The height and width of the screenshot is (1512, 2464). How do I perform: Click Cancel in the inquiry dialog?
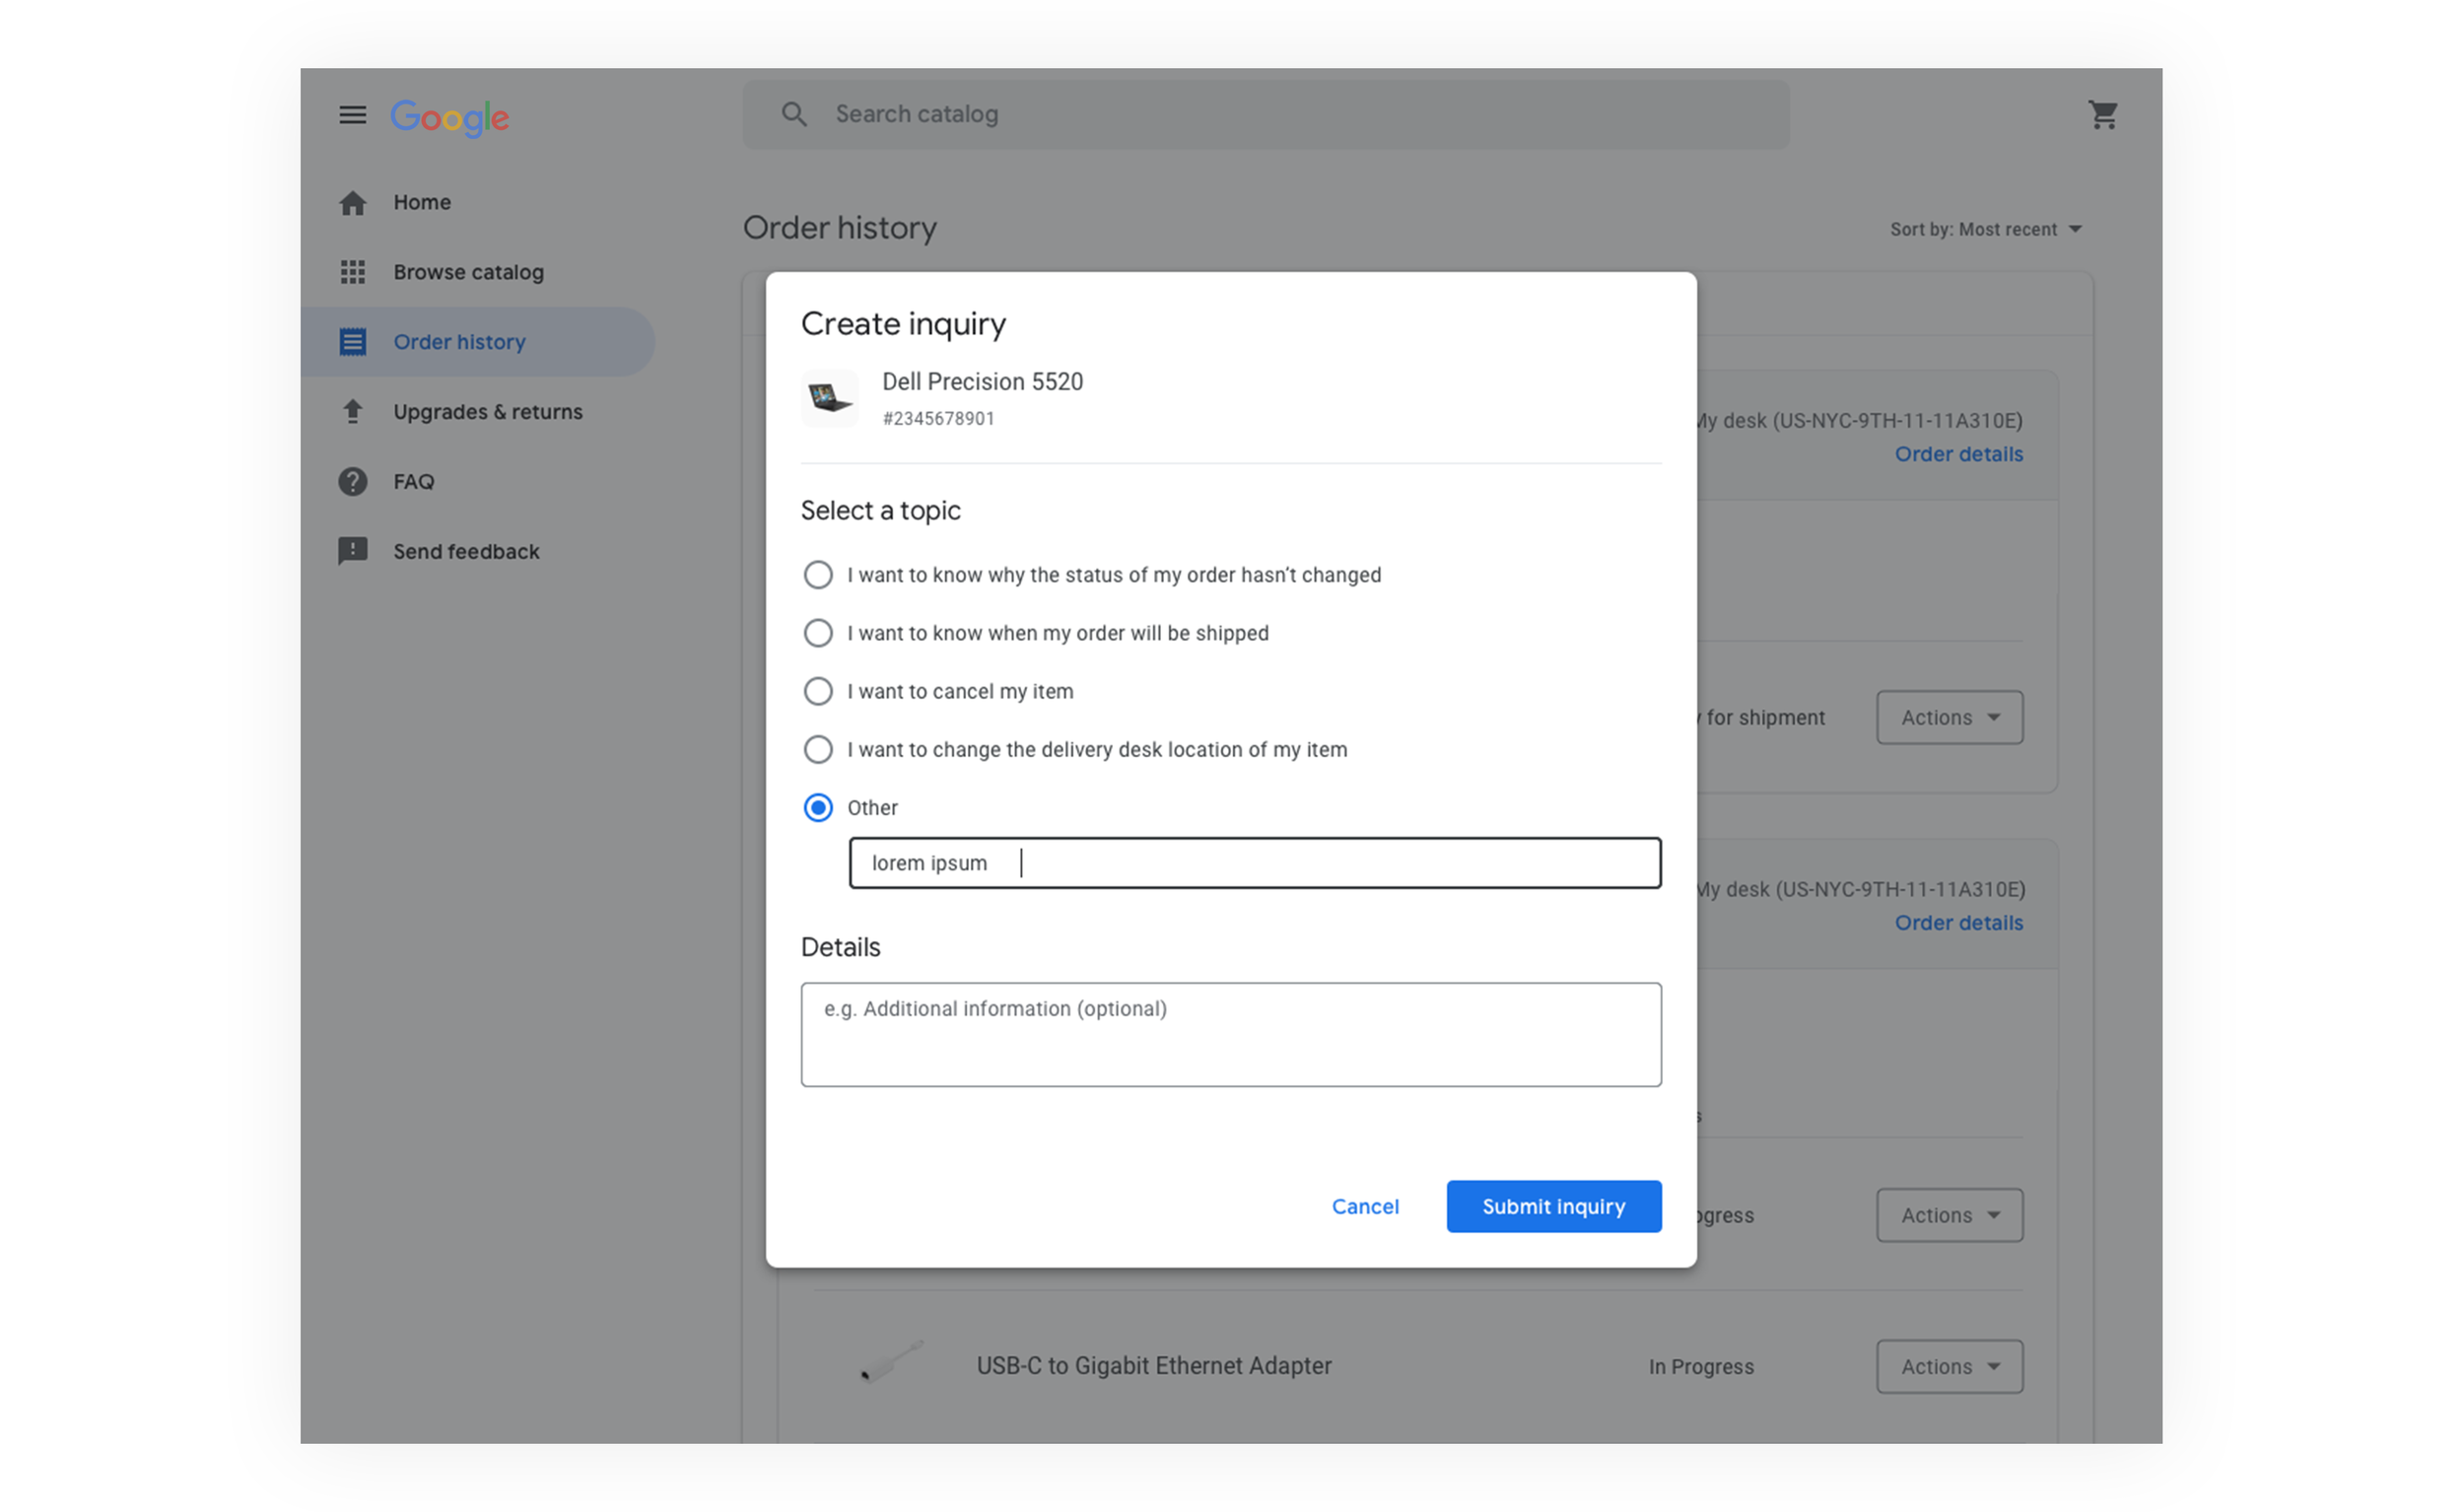[x=1365, y=1206]
